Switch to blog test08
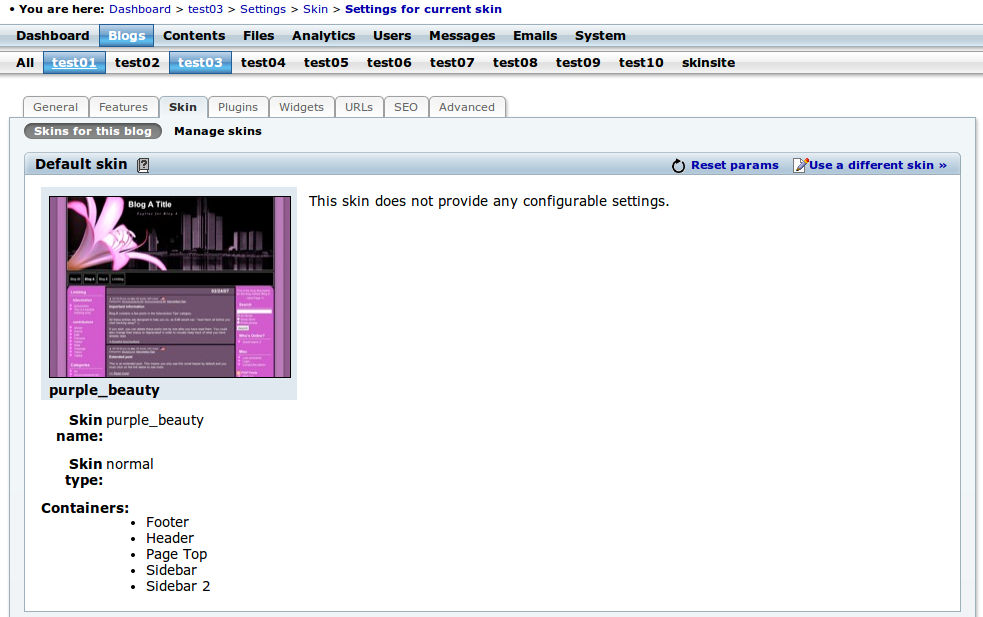This screenshot has height=617, width=983. coord(515,63)
